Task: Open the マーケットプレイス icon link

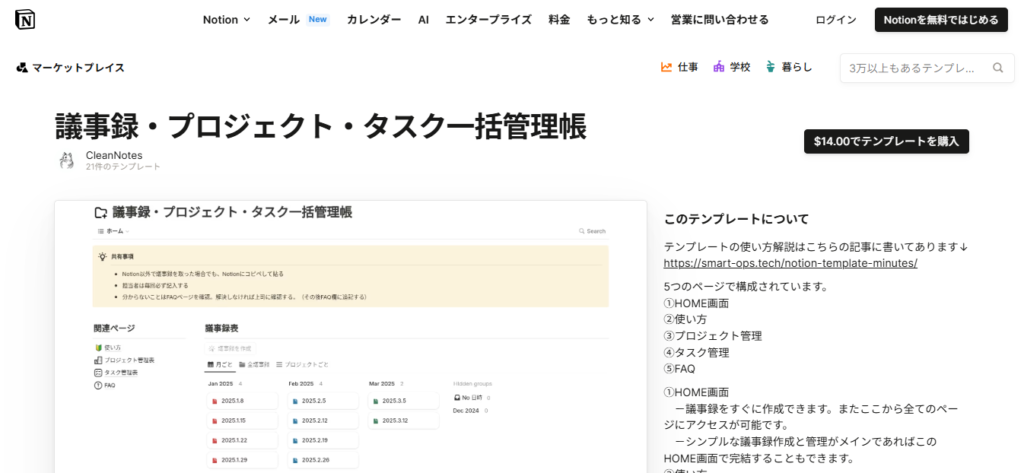Action: [22, 67]
